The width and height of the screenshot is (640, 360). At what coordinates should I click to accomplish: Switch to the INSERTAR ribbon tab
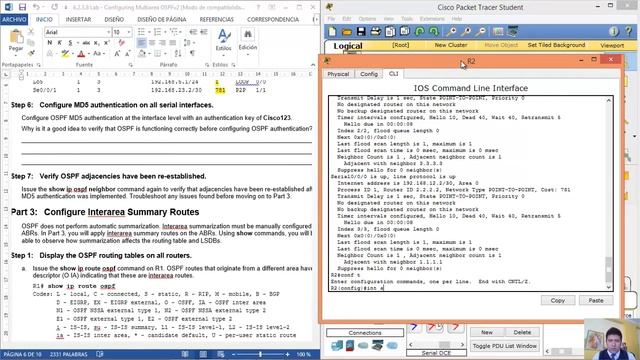(x=78, y=19)
